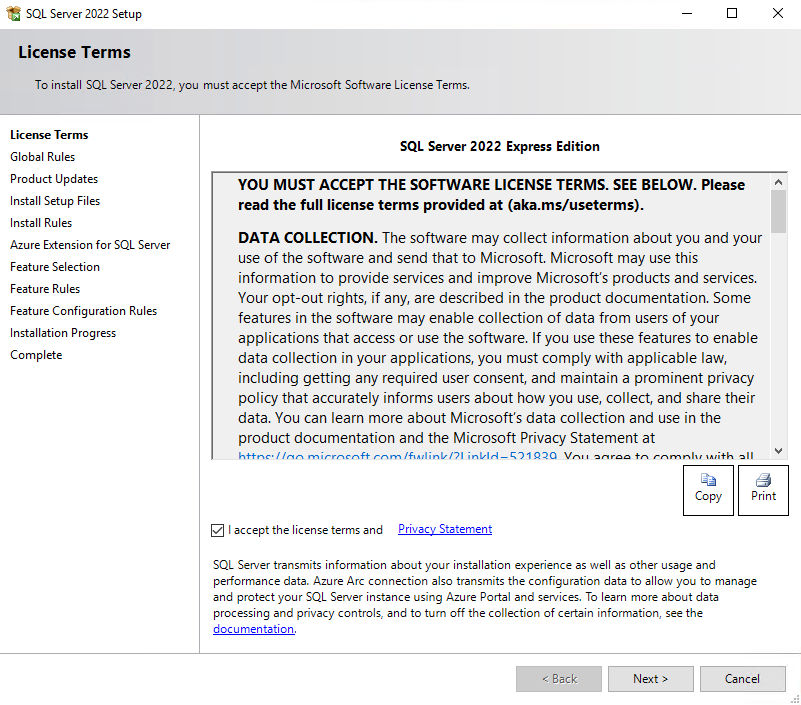The width and height of the screenshot is (801, 705).
Task: Select Install Setup Files step
Action: 55,201
